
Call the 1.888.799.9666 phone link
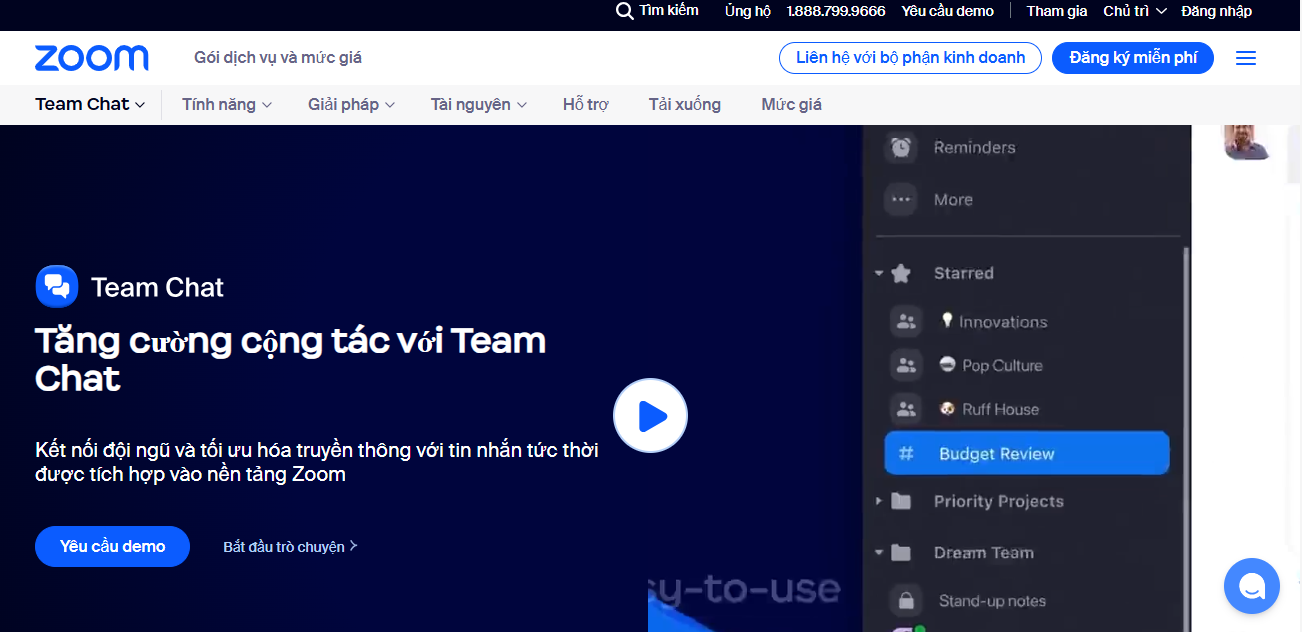[x=836, y=11]
